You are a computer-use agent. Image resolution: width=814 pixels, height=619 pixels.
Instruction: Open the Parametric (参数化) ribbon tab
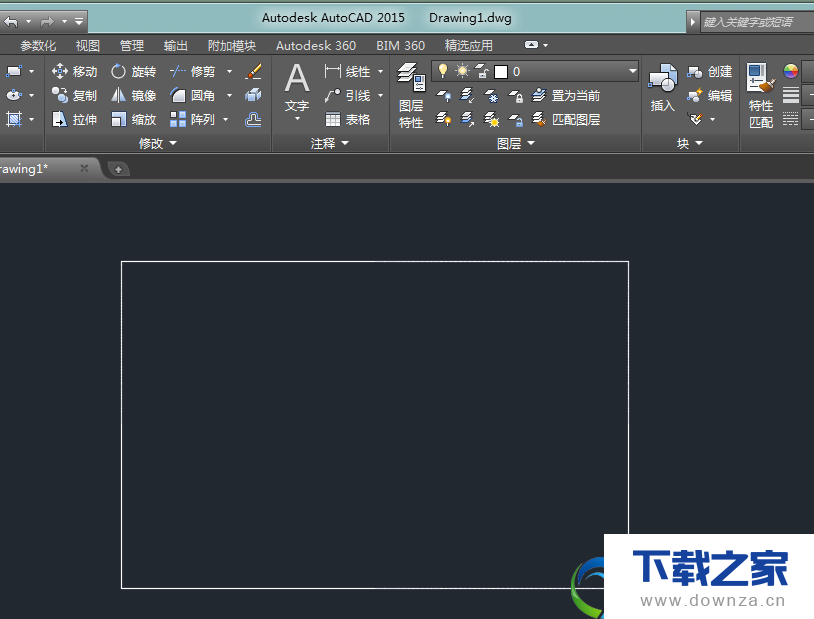pos(38,46)
